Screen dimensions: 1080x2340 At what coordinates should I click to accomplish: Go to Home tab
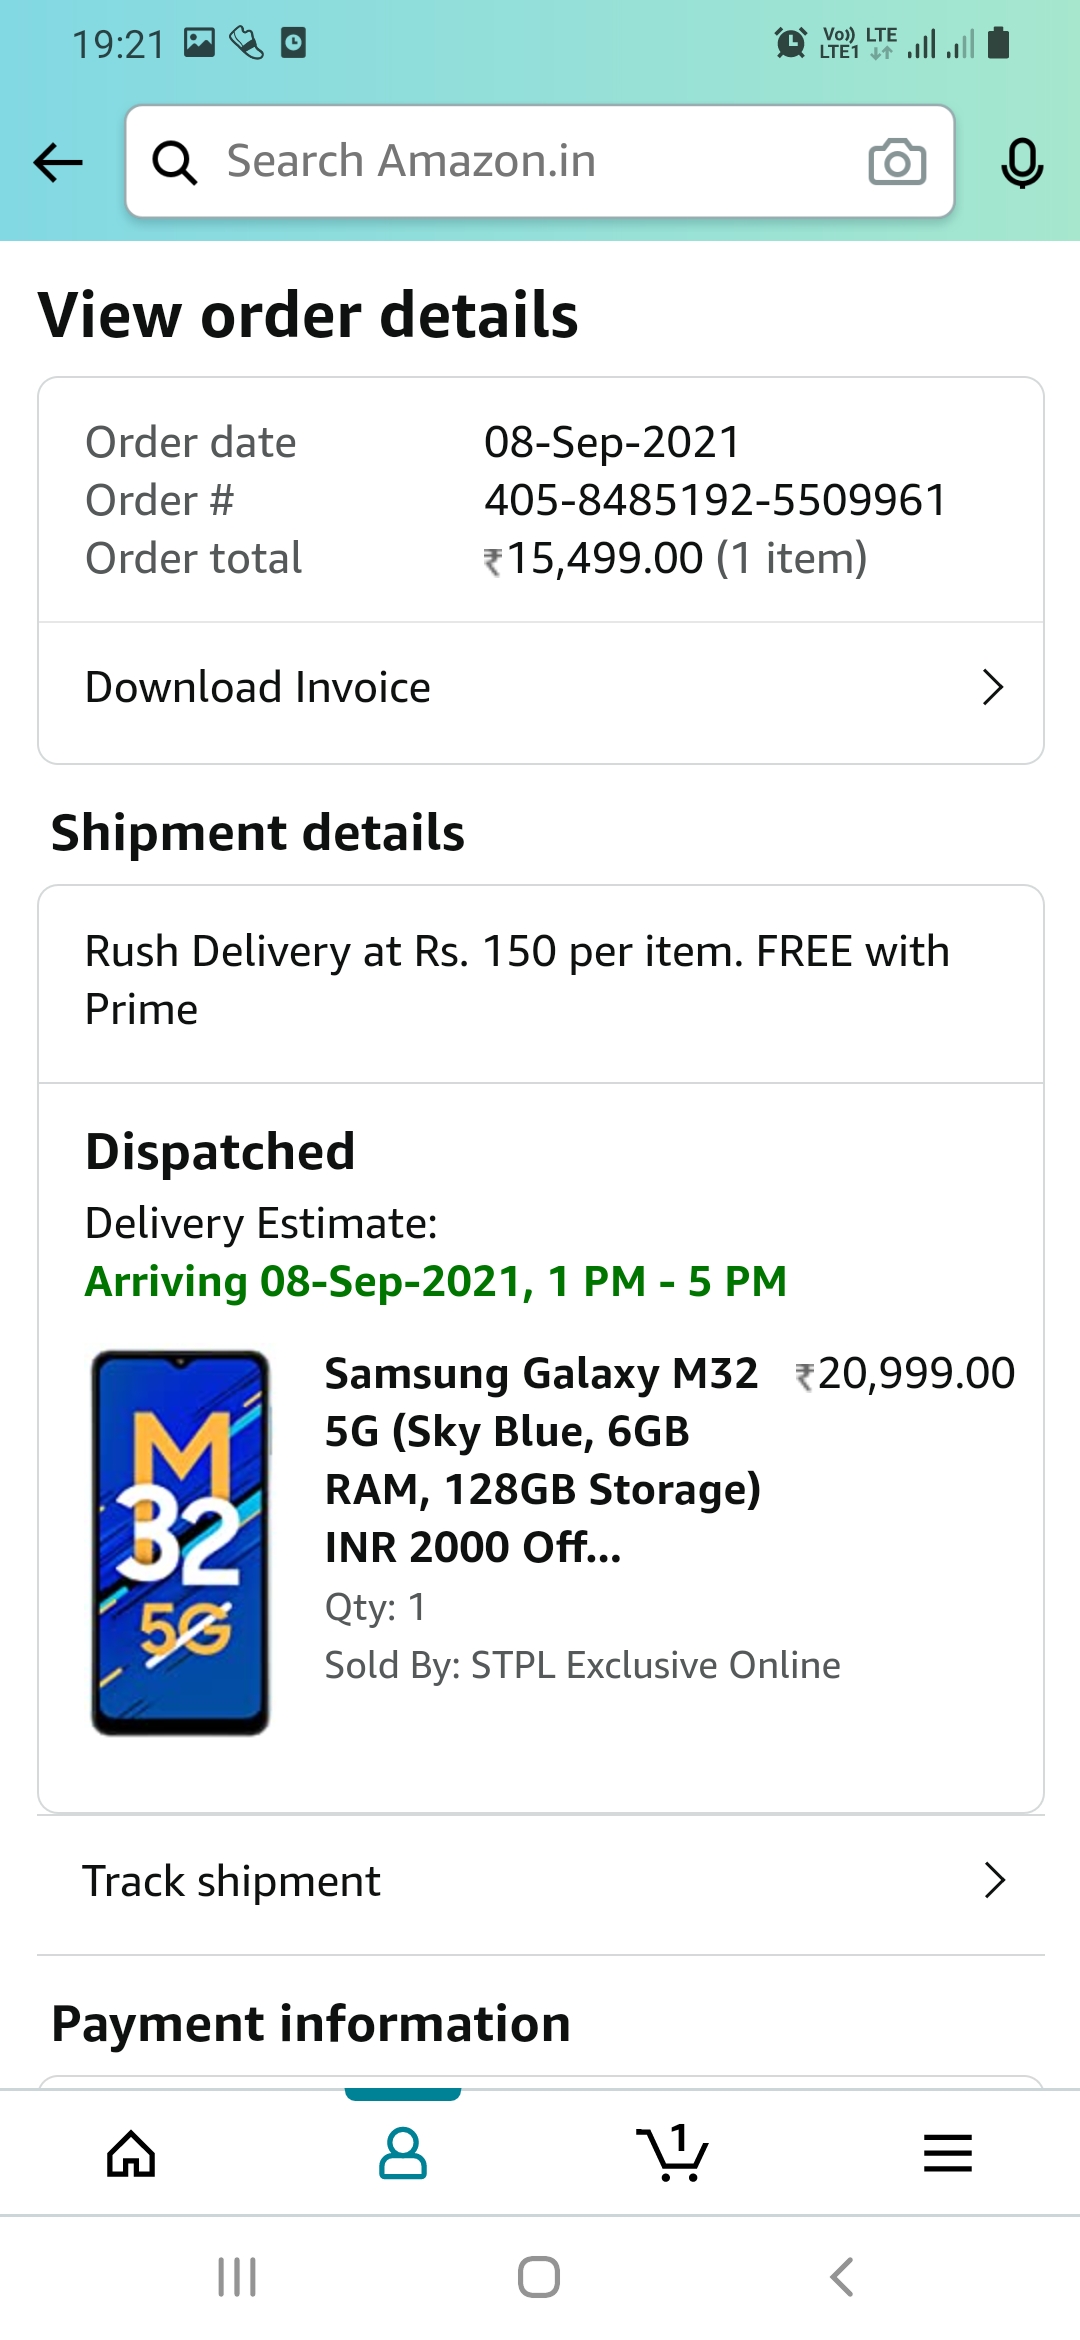(x=131, y=2153)
